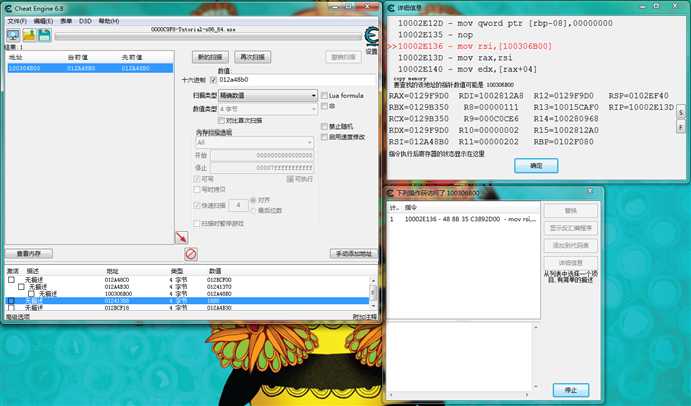Activate address list entry 012BCF18 checkbox

coord(11,308)
